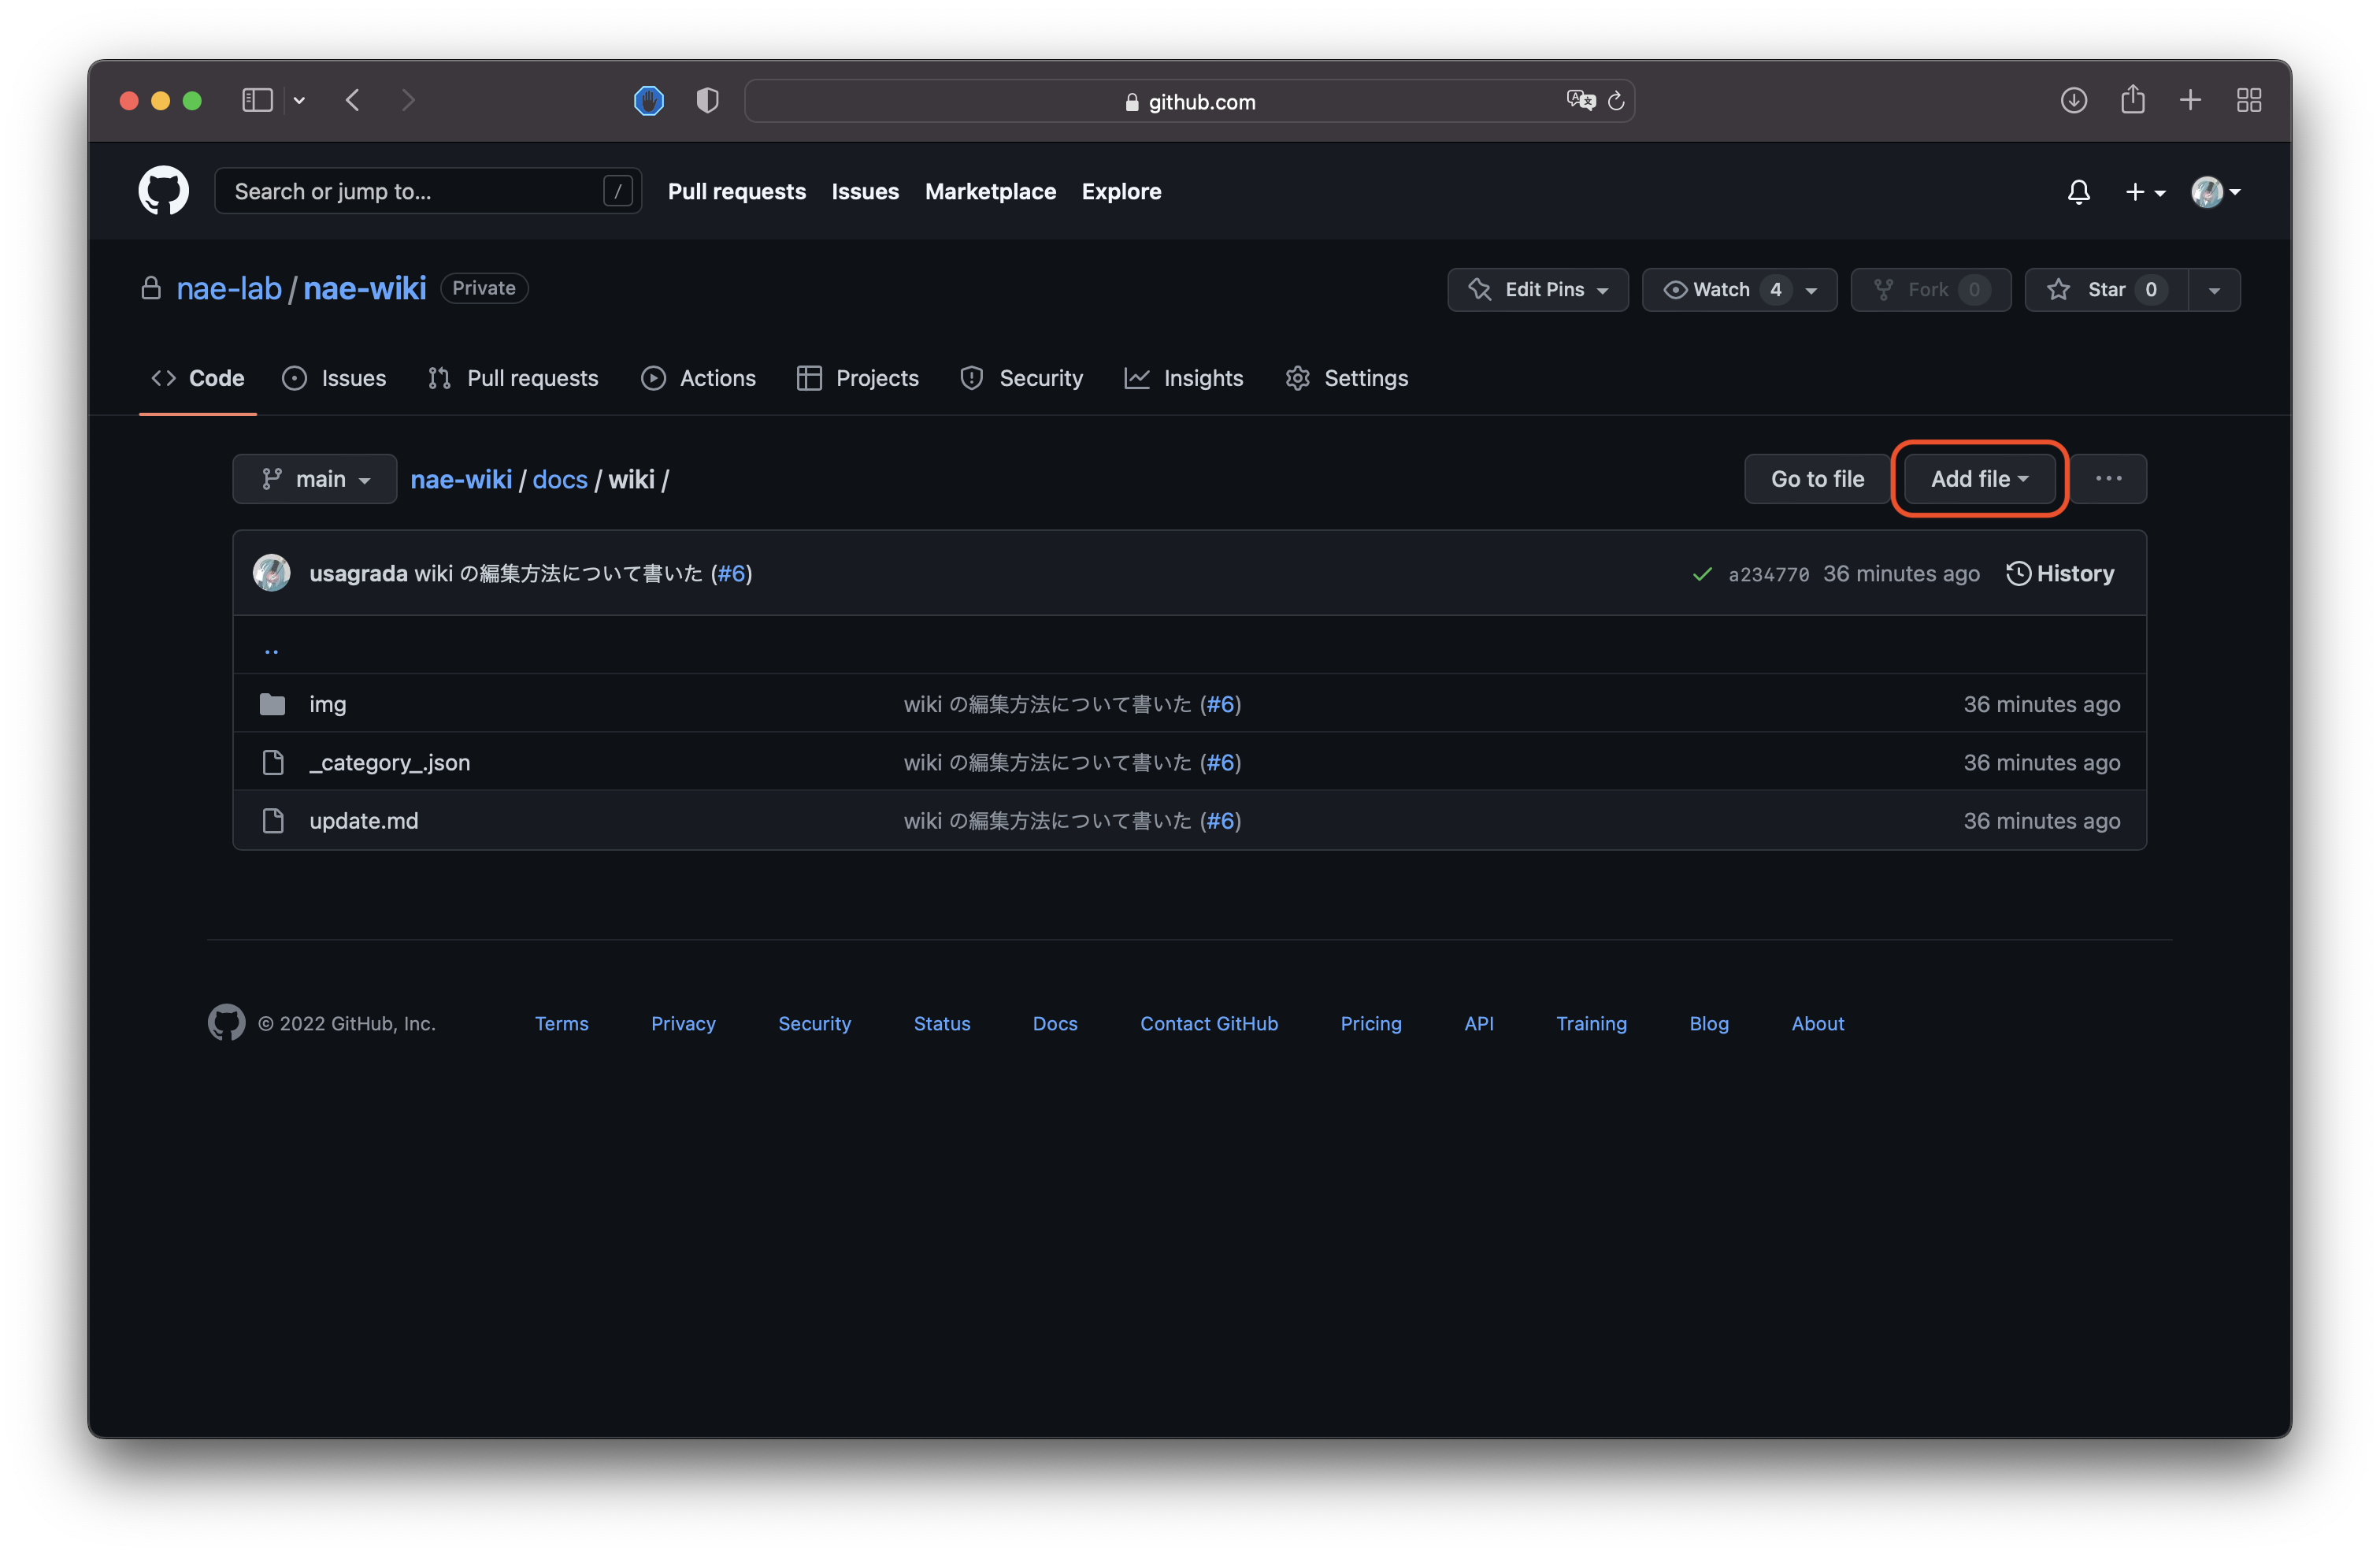The height and width of the screenshot is (1555, 2380).
Task: Open the notifications bell
Action: pyautogui.click(x=2079, y=192)
